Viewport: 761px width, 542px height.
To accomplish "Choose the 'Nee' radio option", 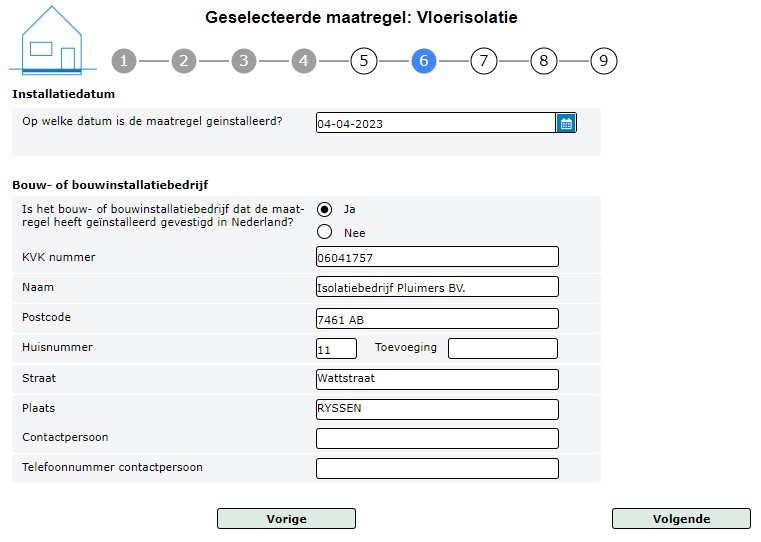I will coord(324,233).
